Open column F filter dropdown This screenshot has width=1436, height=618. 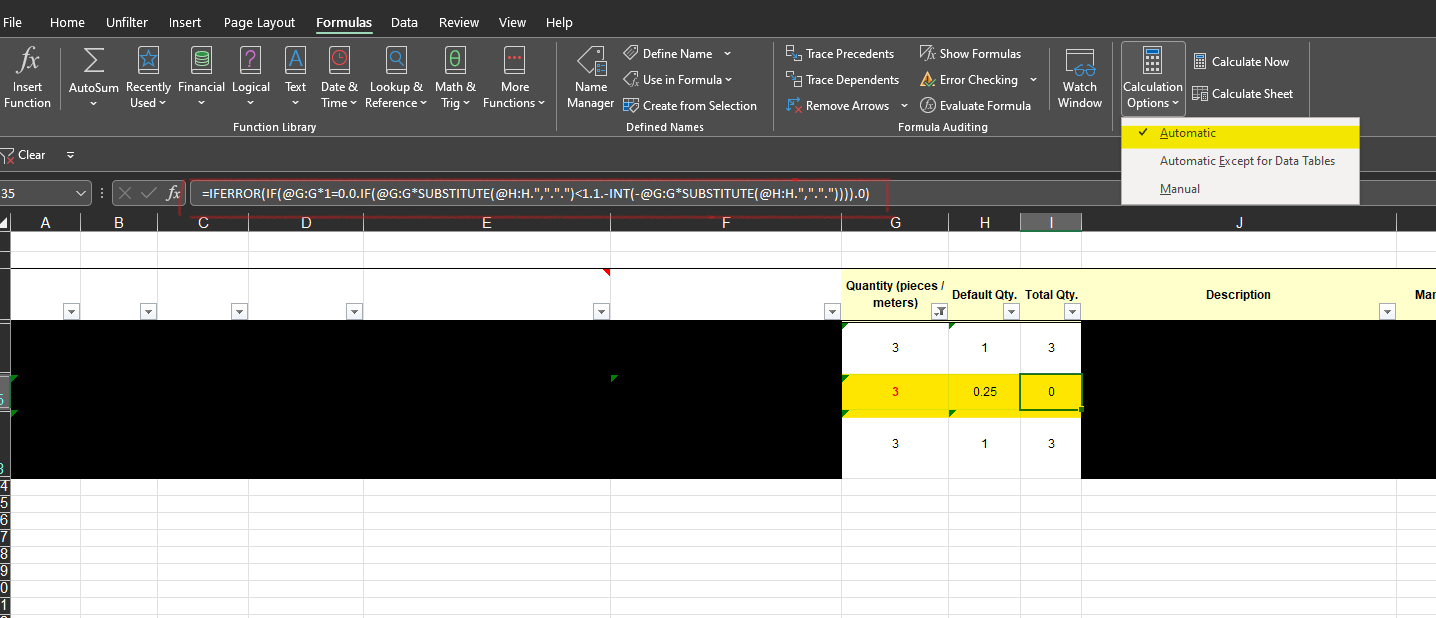[832, 312]
